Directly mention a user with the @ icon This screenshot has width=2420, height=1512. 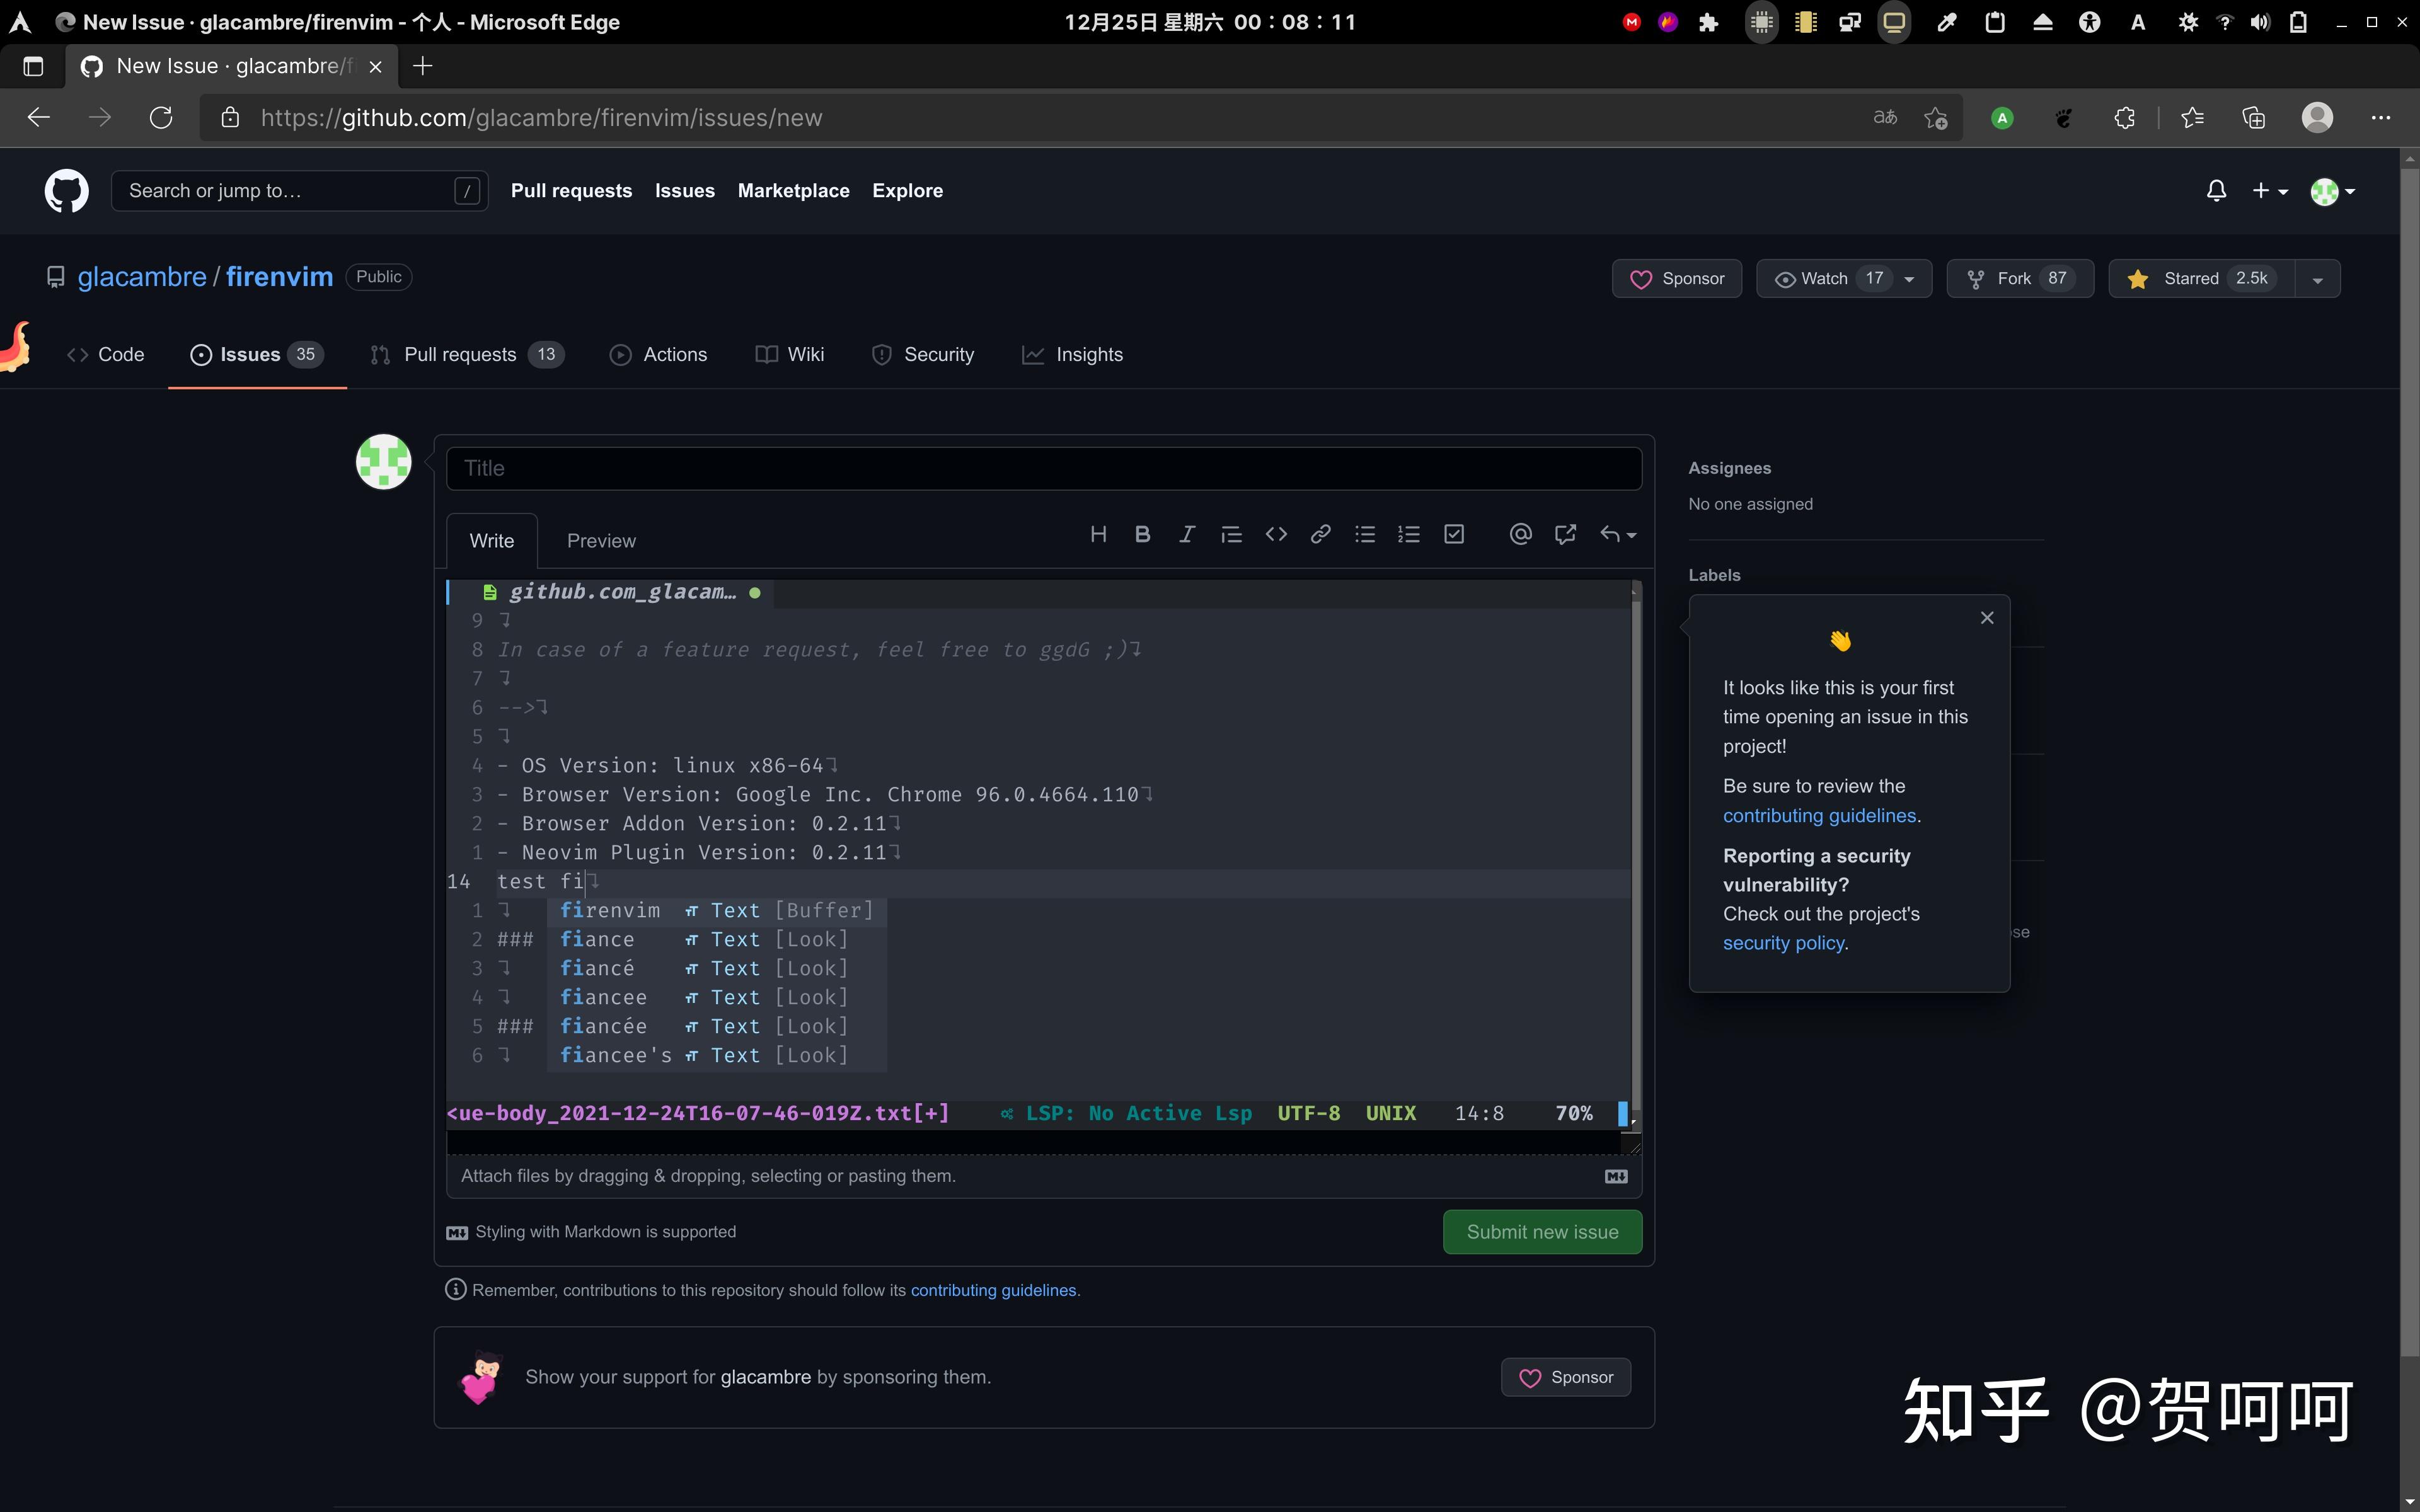coord(1519,534)
